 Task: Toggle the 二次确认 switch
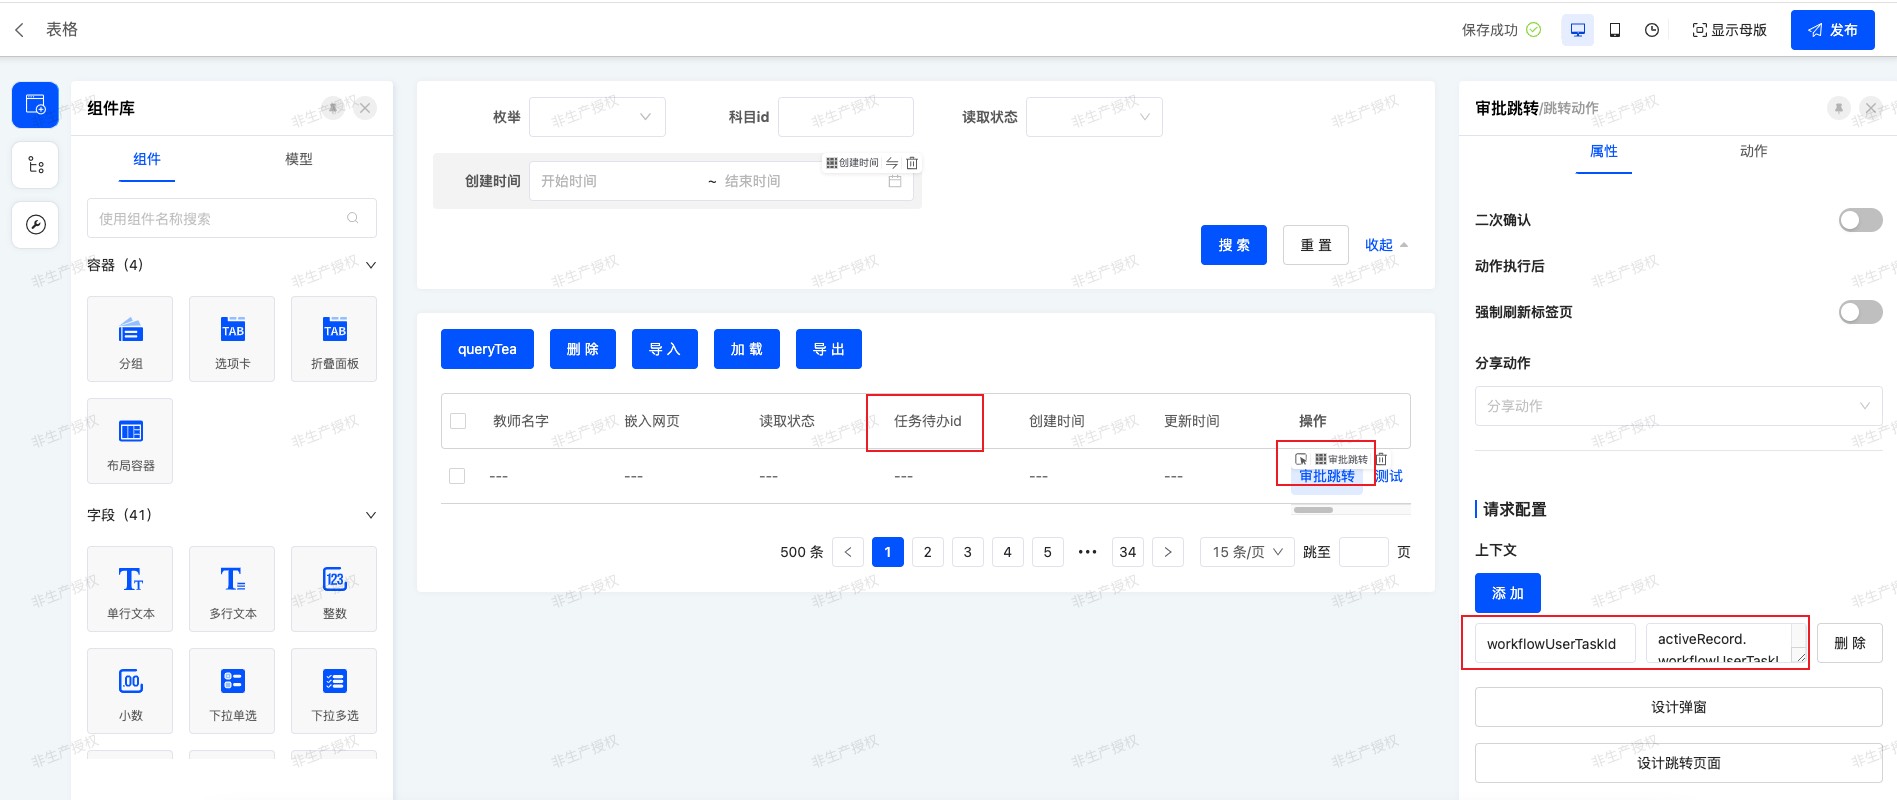coord(1860,220)
